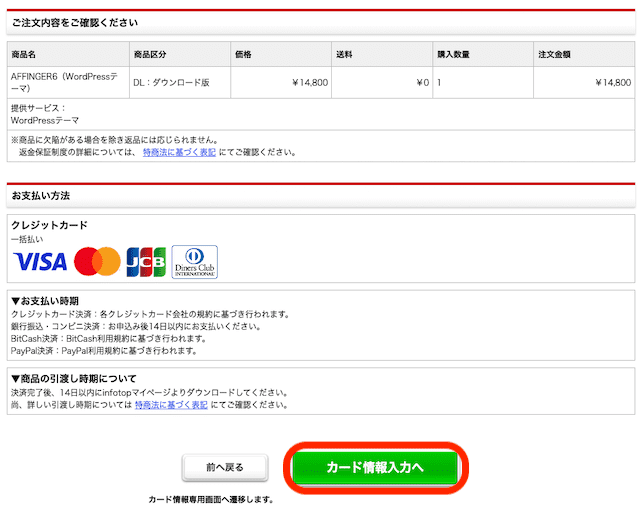Screen dimensions: 640x510
Task: Click the 決済完了後、14日以内 download notice
Action: [x=150, y=392]
